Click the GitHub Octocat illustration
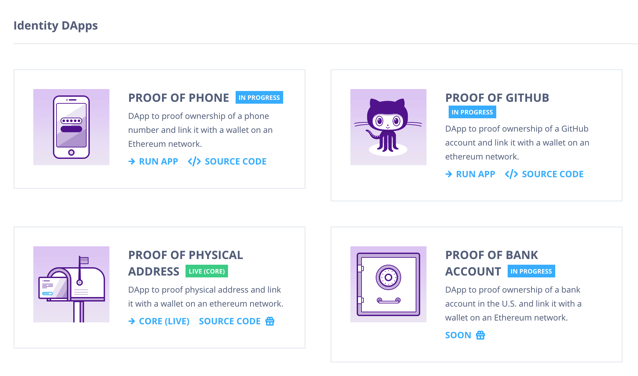Image resolution: width=638 pixels, height=376 pixels. click(388, 127)
